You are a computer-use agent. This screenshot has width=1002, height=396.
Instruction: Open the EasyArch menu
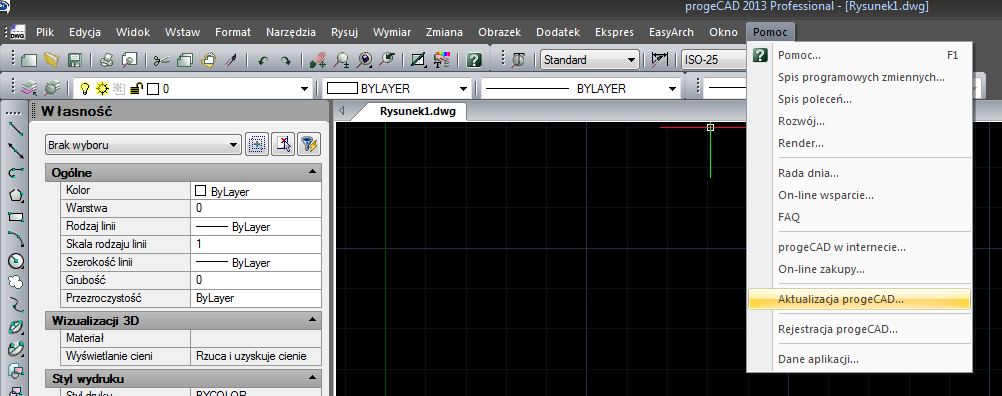672,32
